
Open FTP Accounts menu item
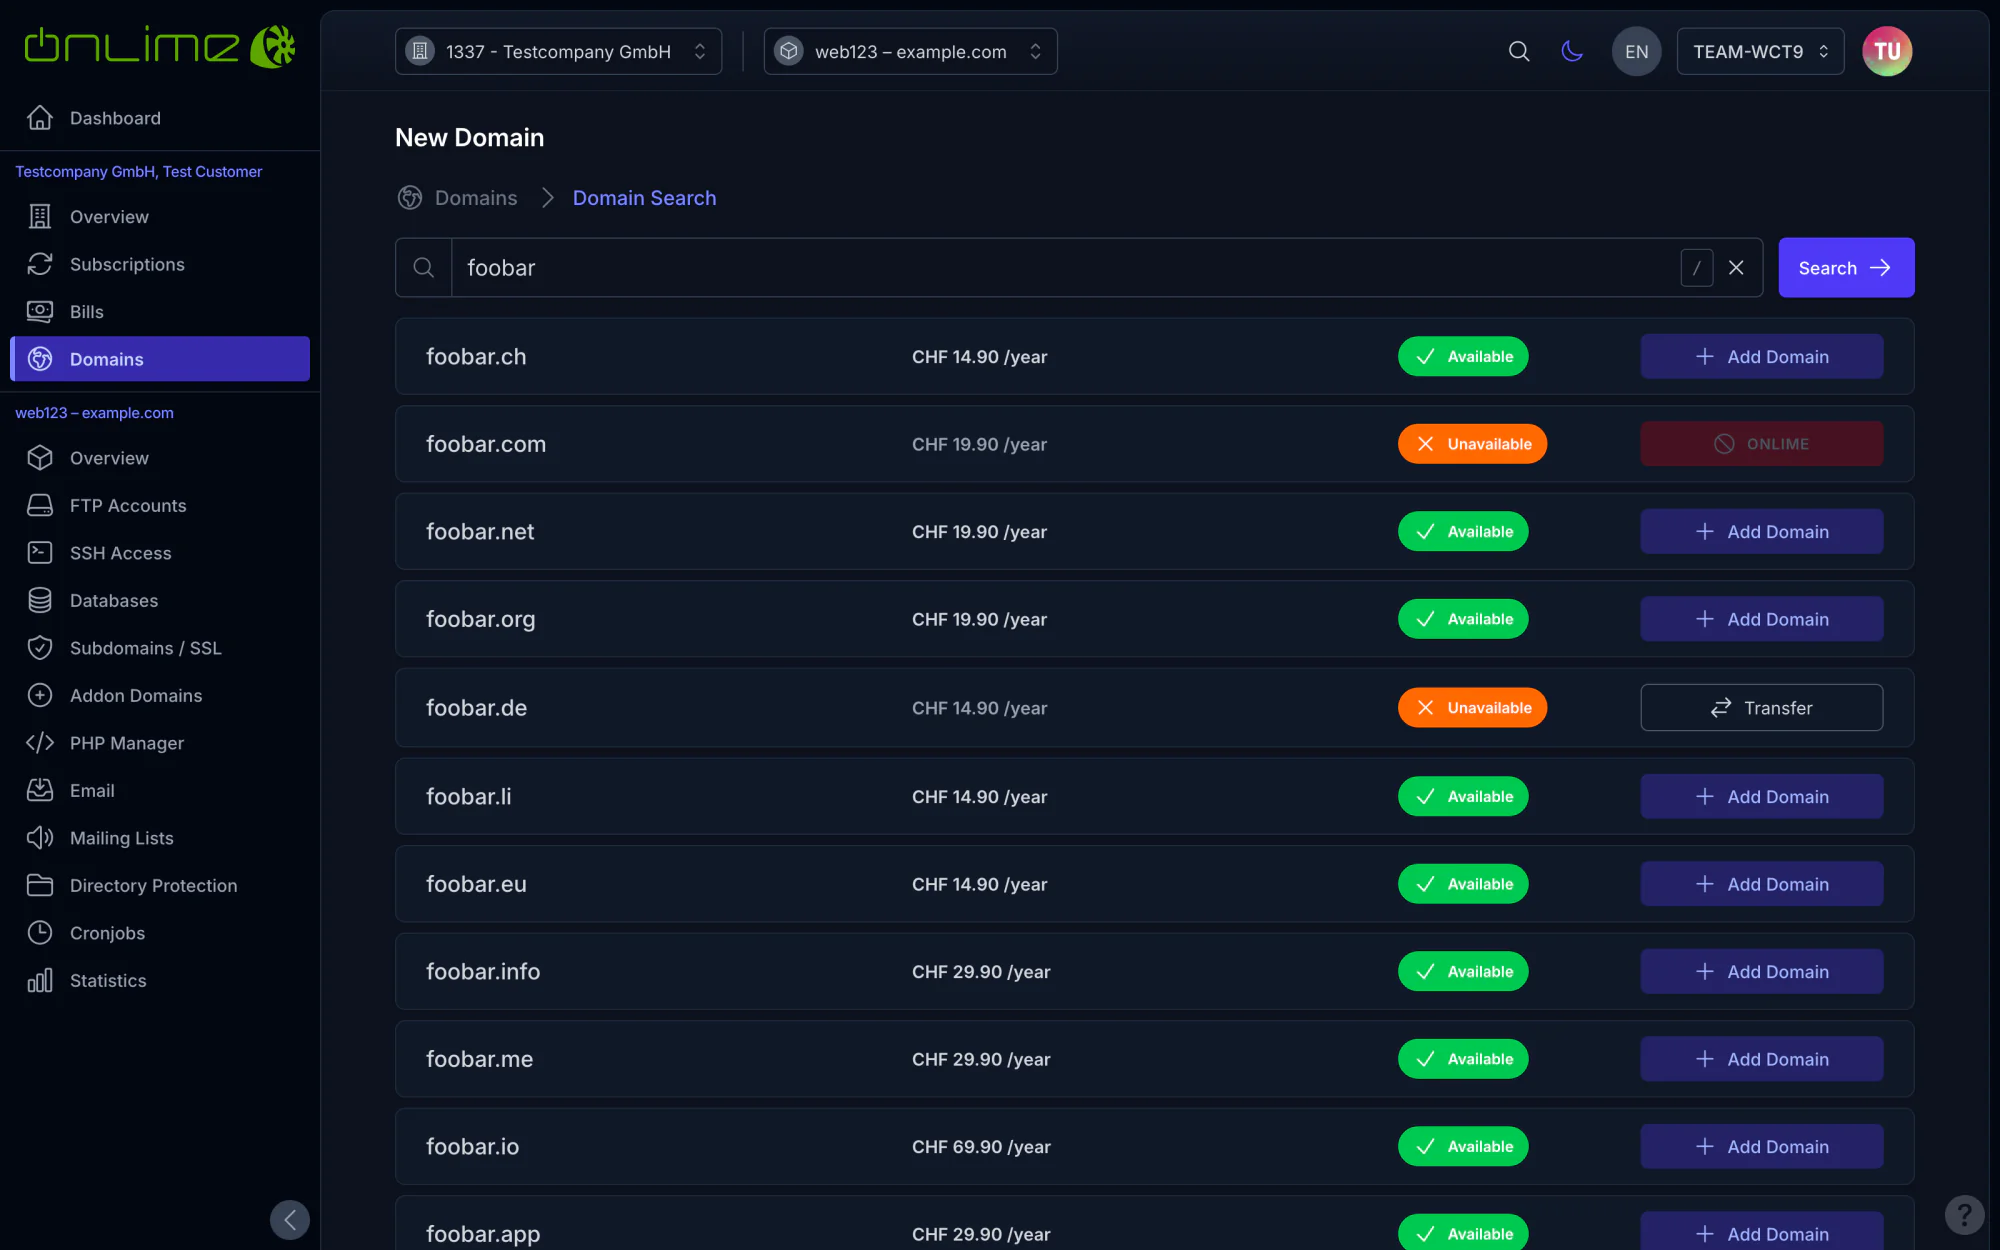tap(160, 505)
